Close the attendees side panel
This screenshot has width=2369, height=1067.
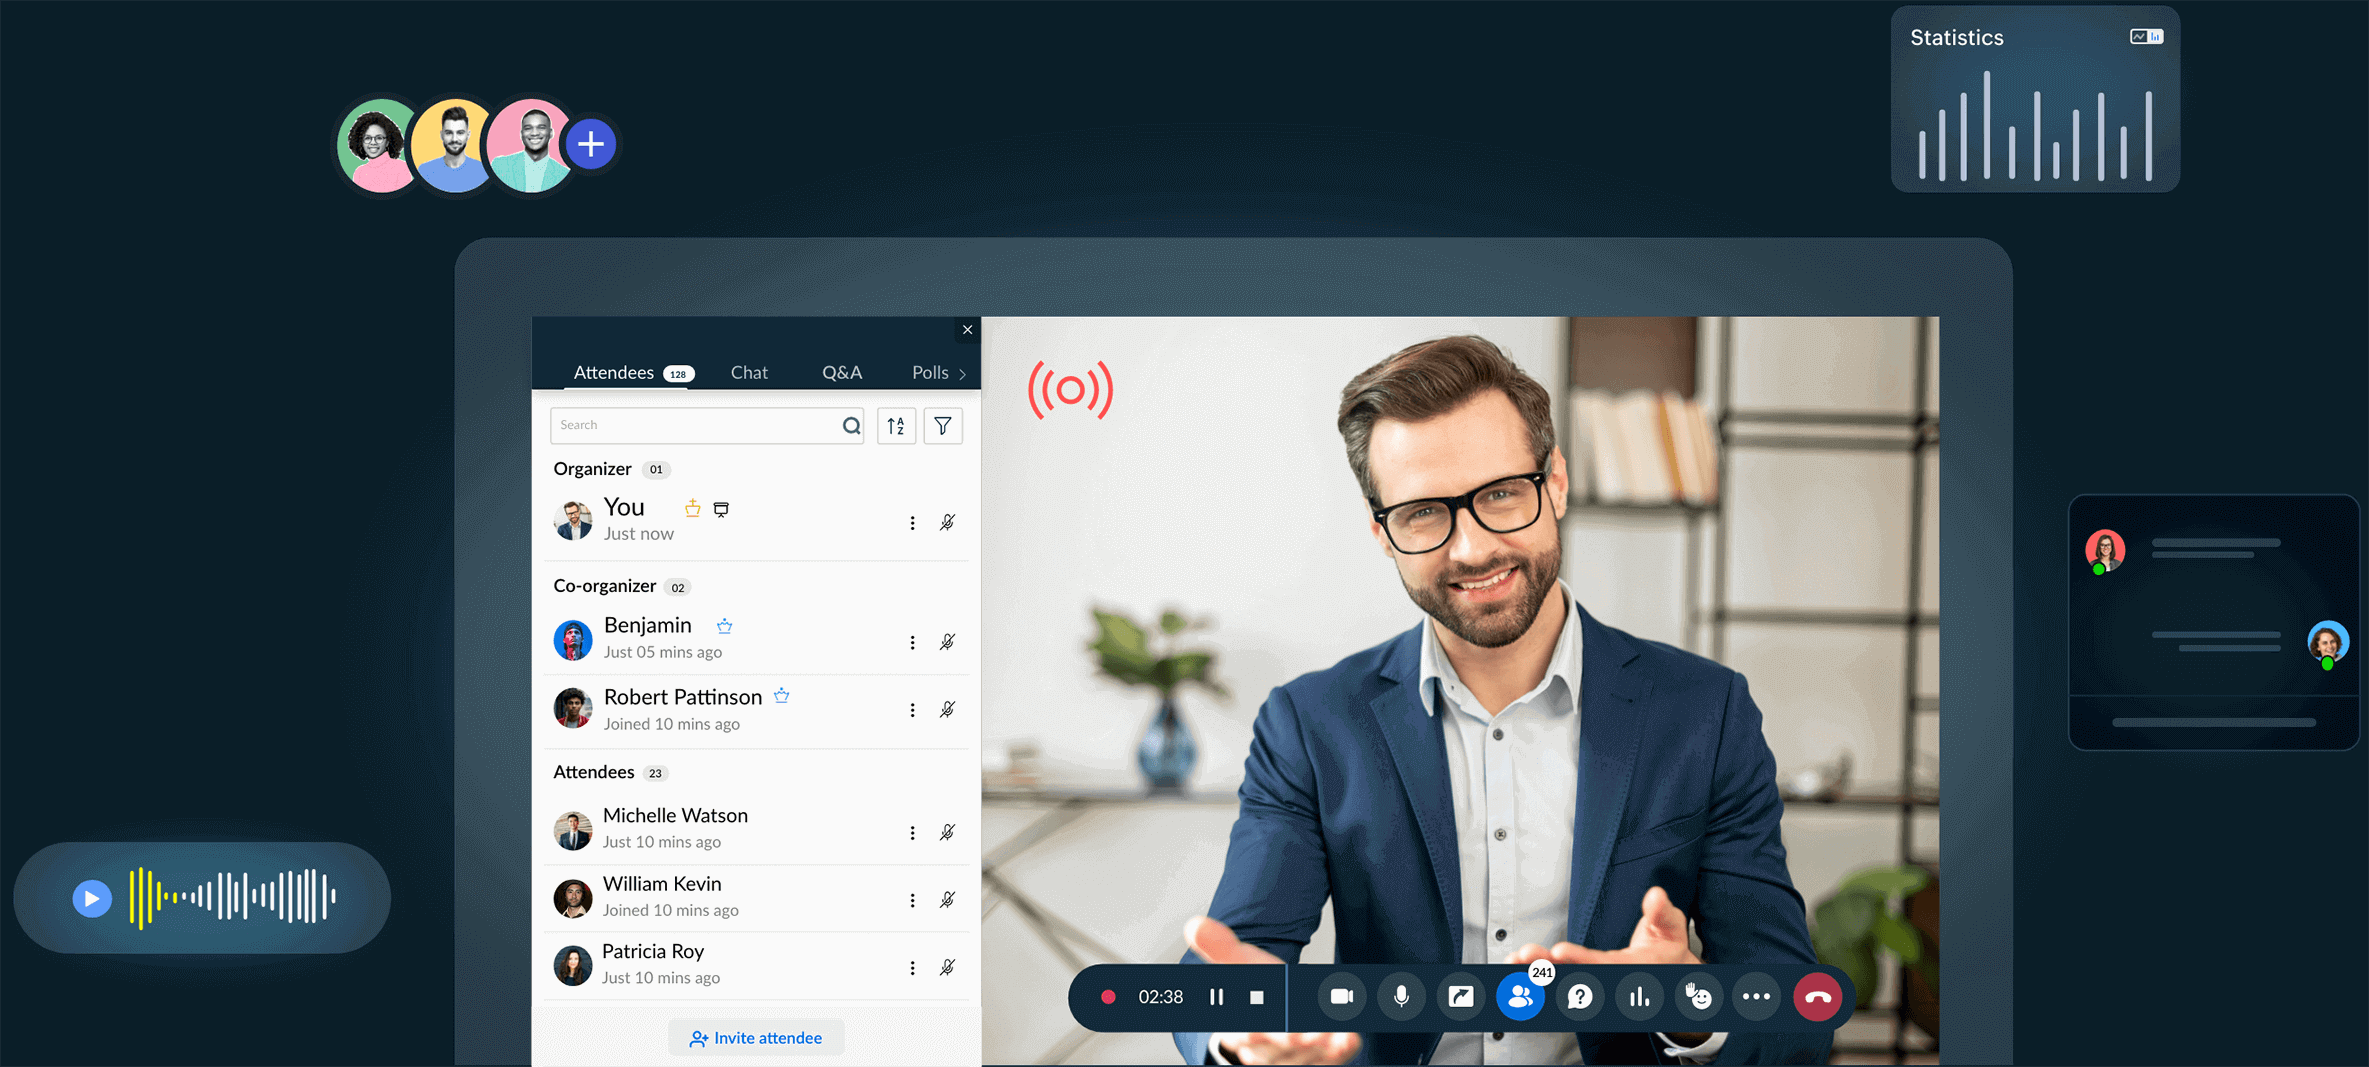point(967,330)
